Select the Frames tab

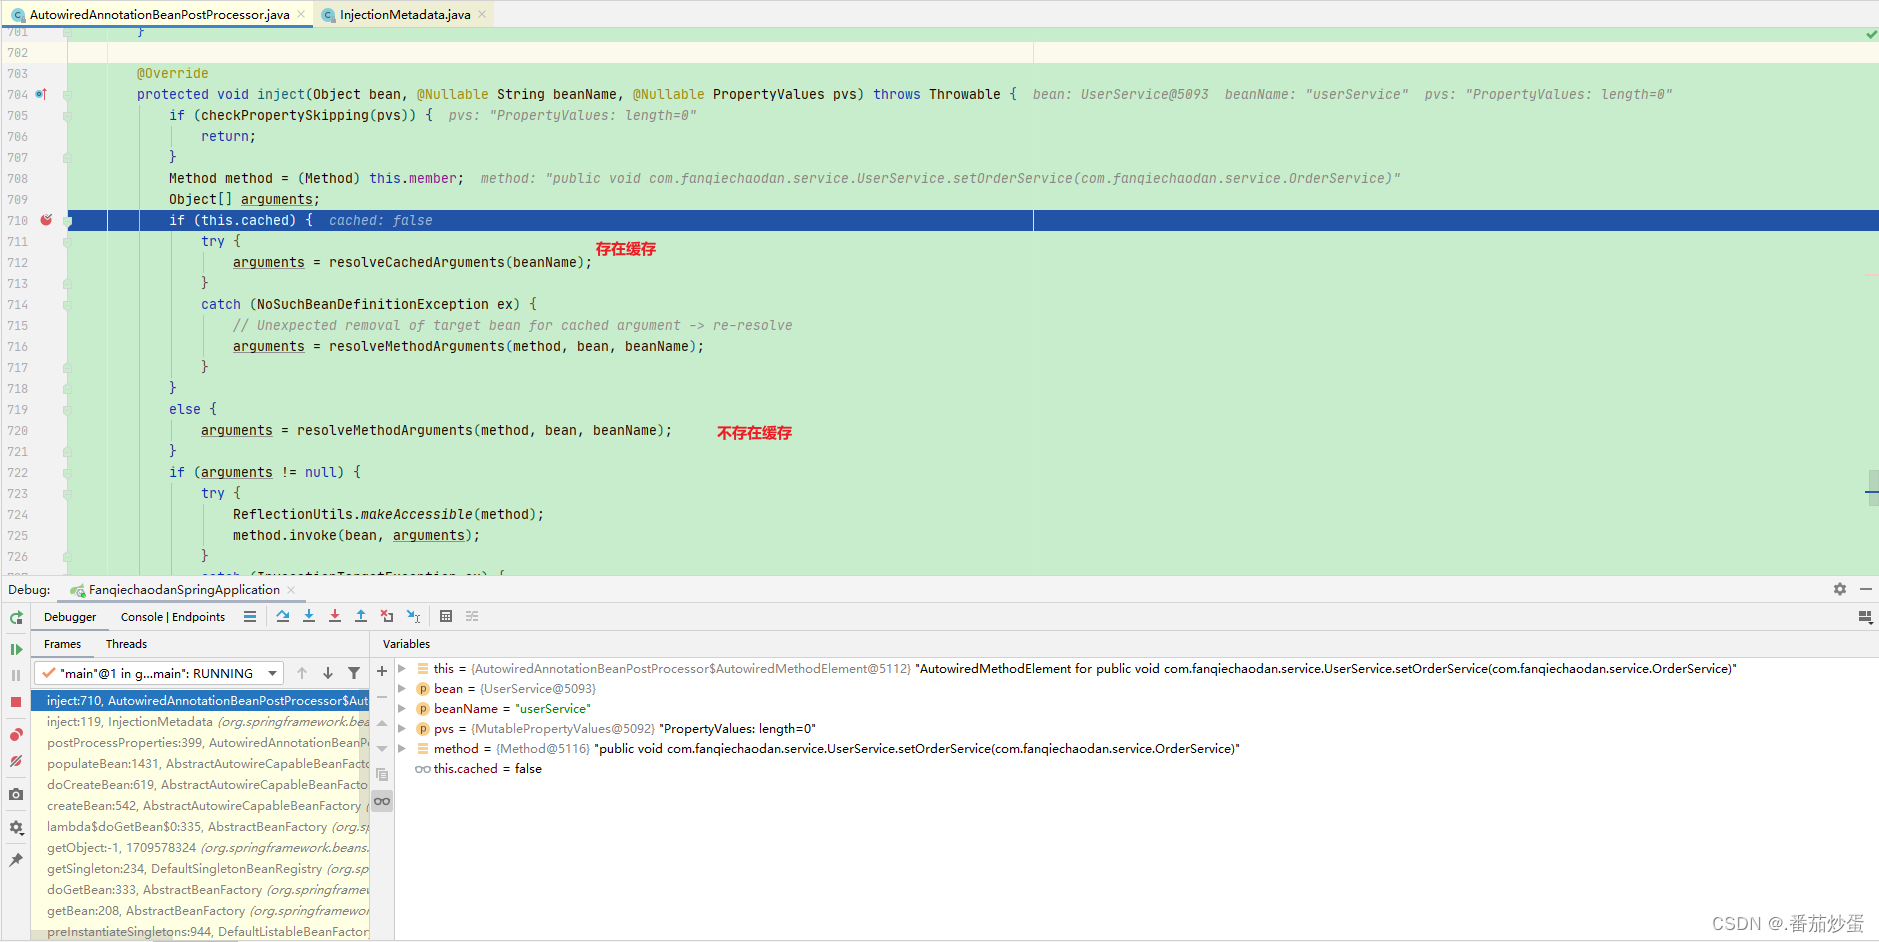62,644
